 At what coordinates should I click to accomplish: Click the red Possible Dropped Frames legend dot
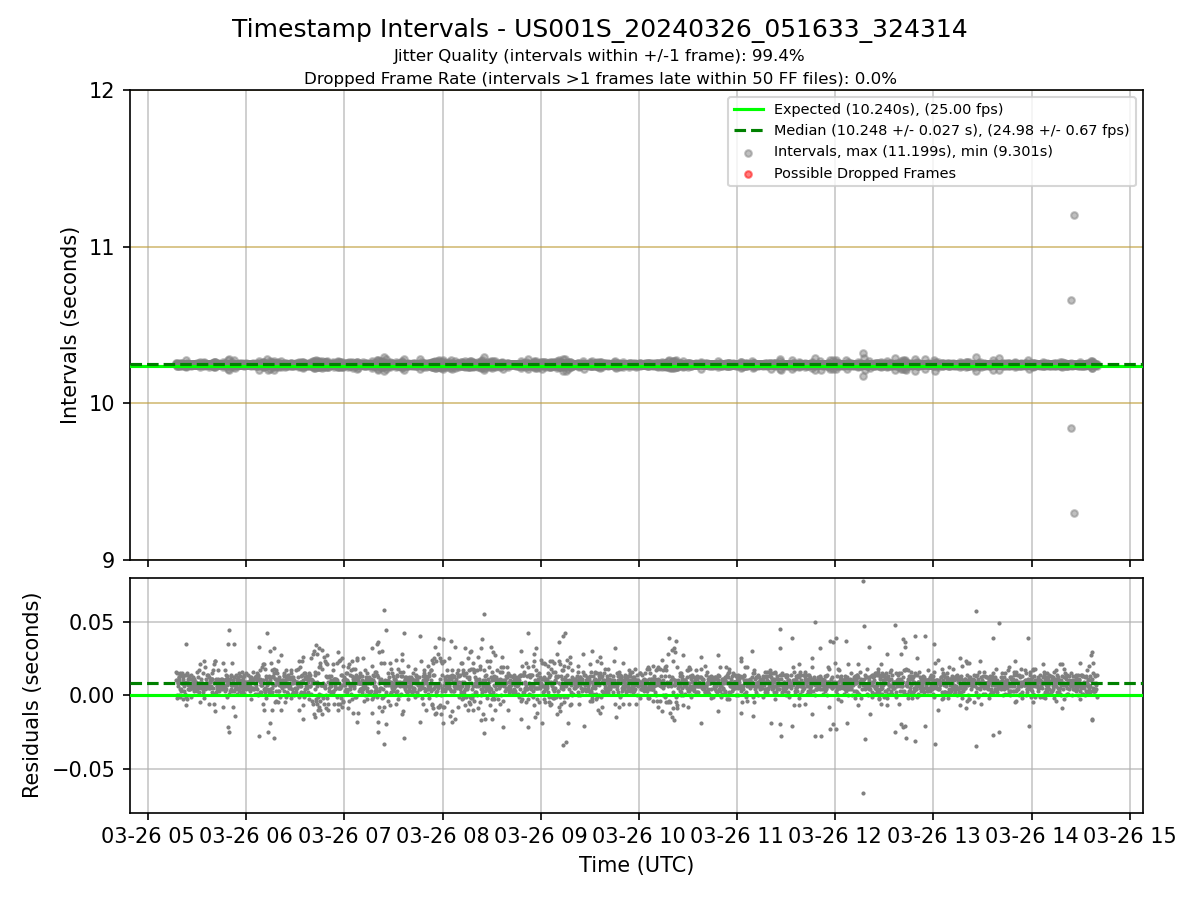(x=750, y=173)
